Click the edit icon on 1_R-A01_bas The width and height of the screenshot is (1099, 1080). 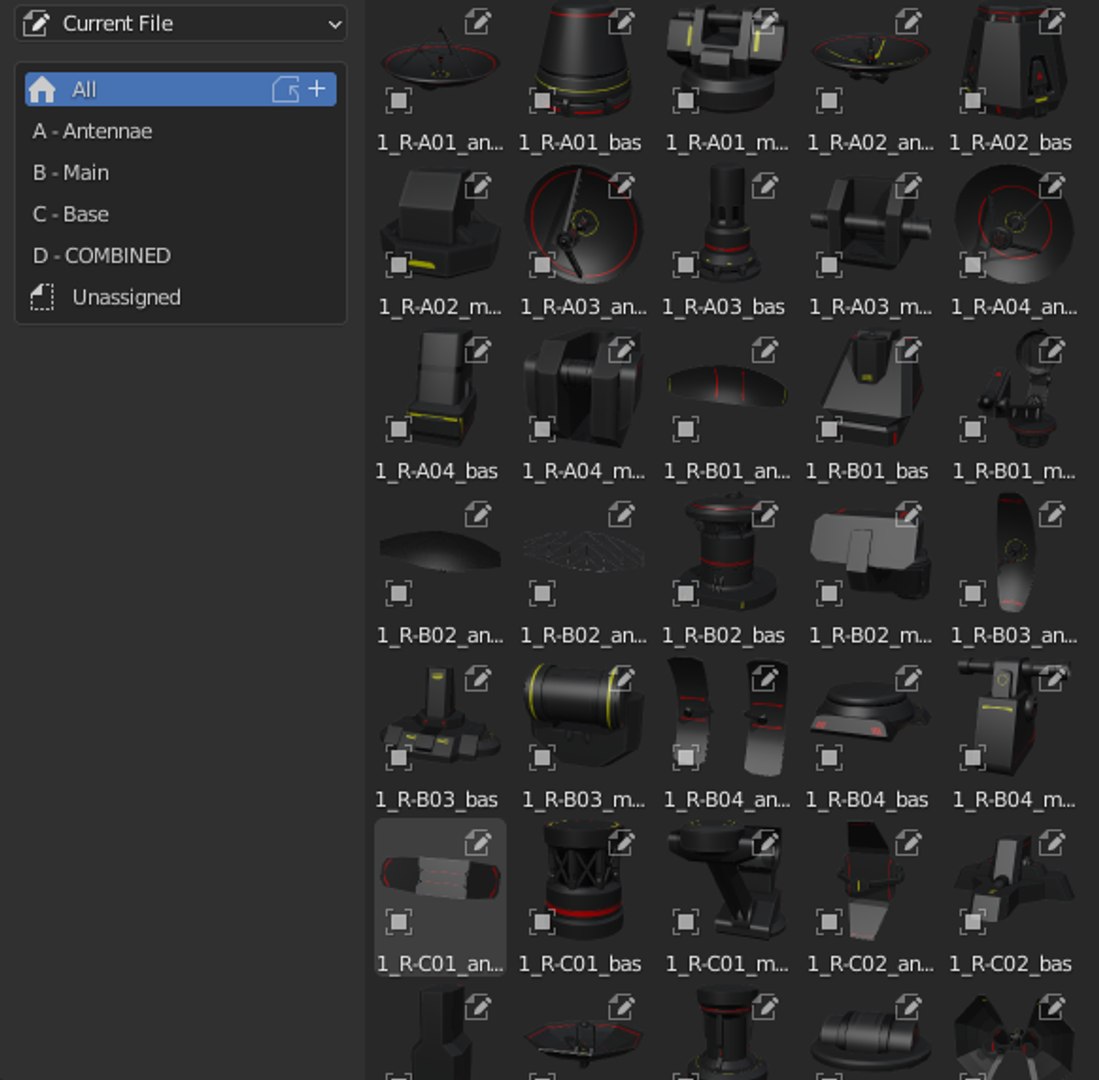point(621,21)
